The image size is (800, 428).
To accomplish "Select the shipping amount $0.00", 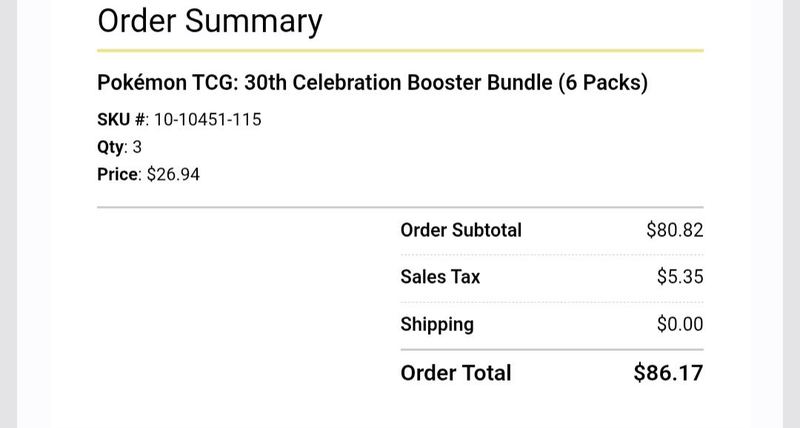I will [680, 324].
